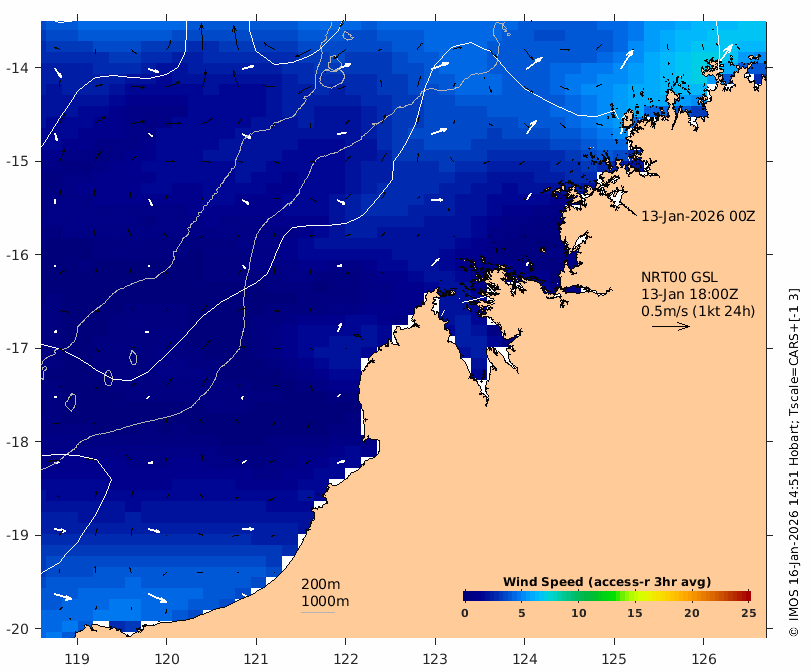Click the colorbar tick label '10'
Viewport: 810px width, 672px height.
[x=579, y=613]
